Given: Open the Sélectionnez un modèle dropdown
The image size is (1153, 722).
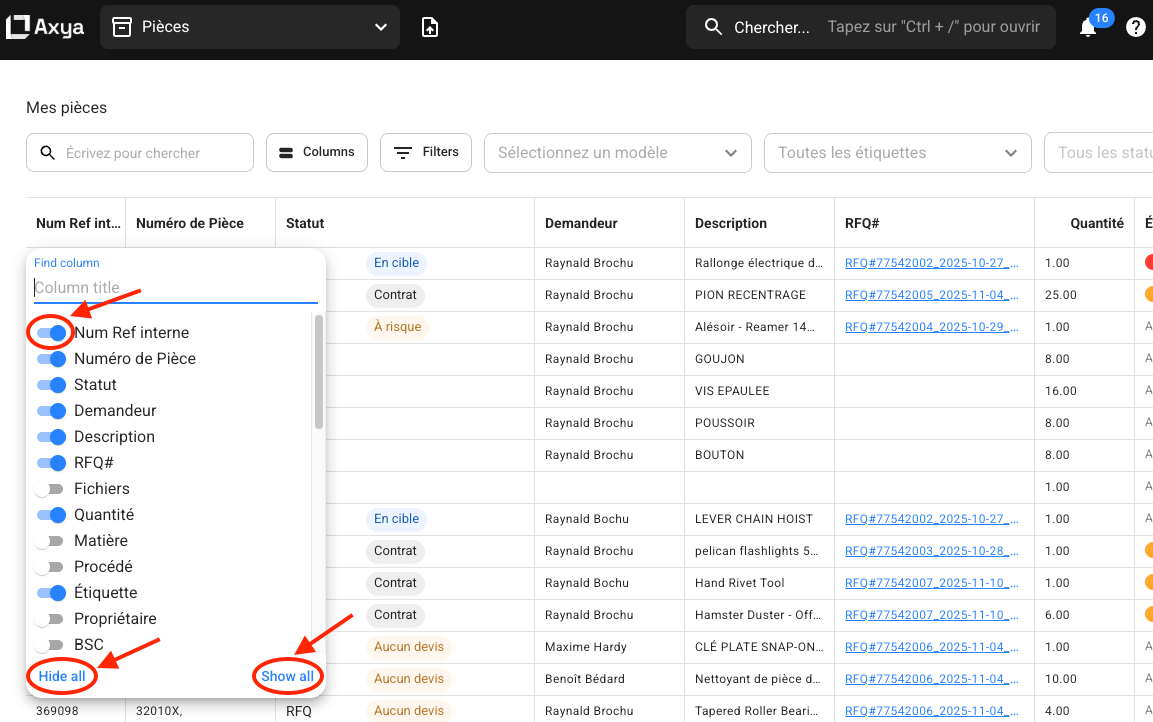Looking at the screenshot, I should [617, 153].
